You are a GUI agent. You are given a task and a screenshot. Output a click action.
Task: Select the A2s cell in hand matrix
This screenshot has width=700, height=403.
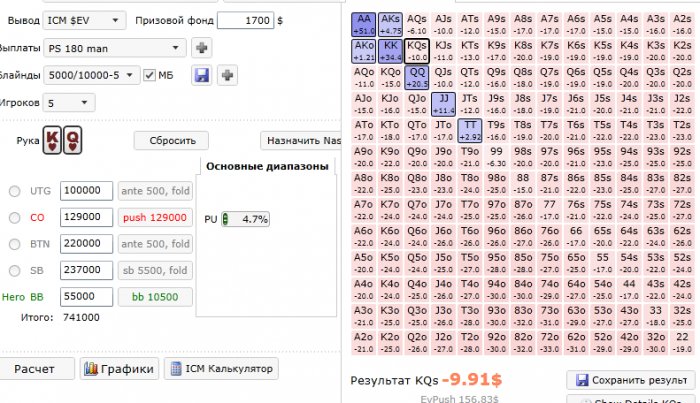click(x=682, y=24)
